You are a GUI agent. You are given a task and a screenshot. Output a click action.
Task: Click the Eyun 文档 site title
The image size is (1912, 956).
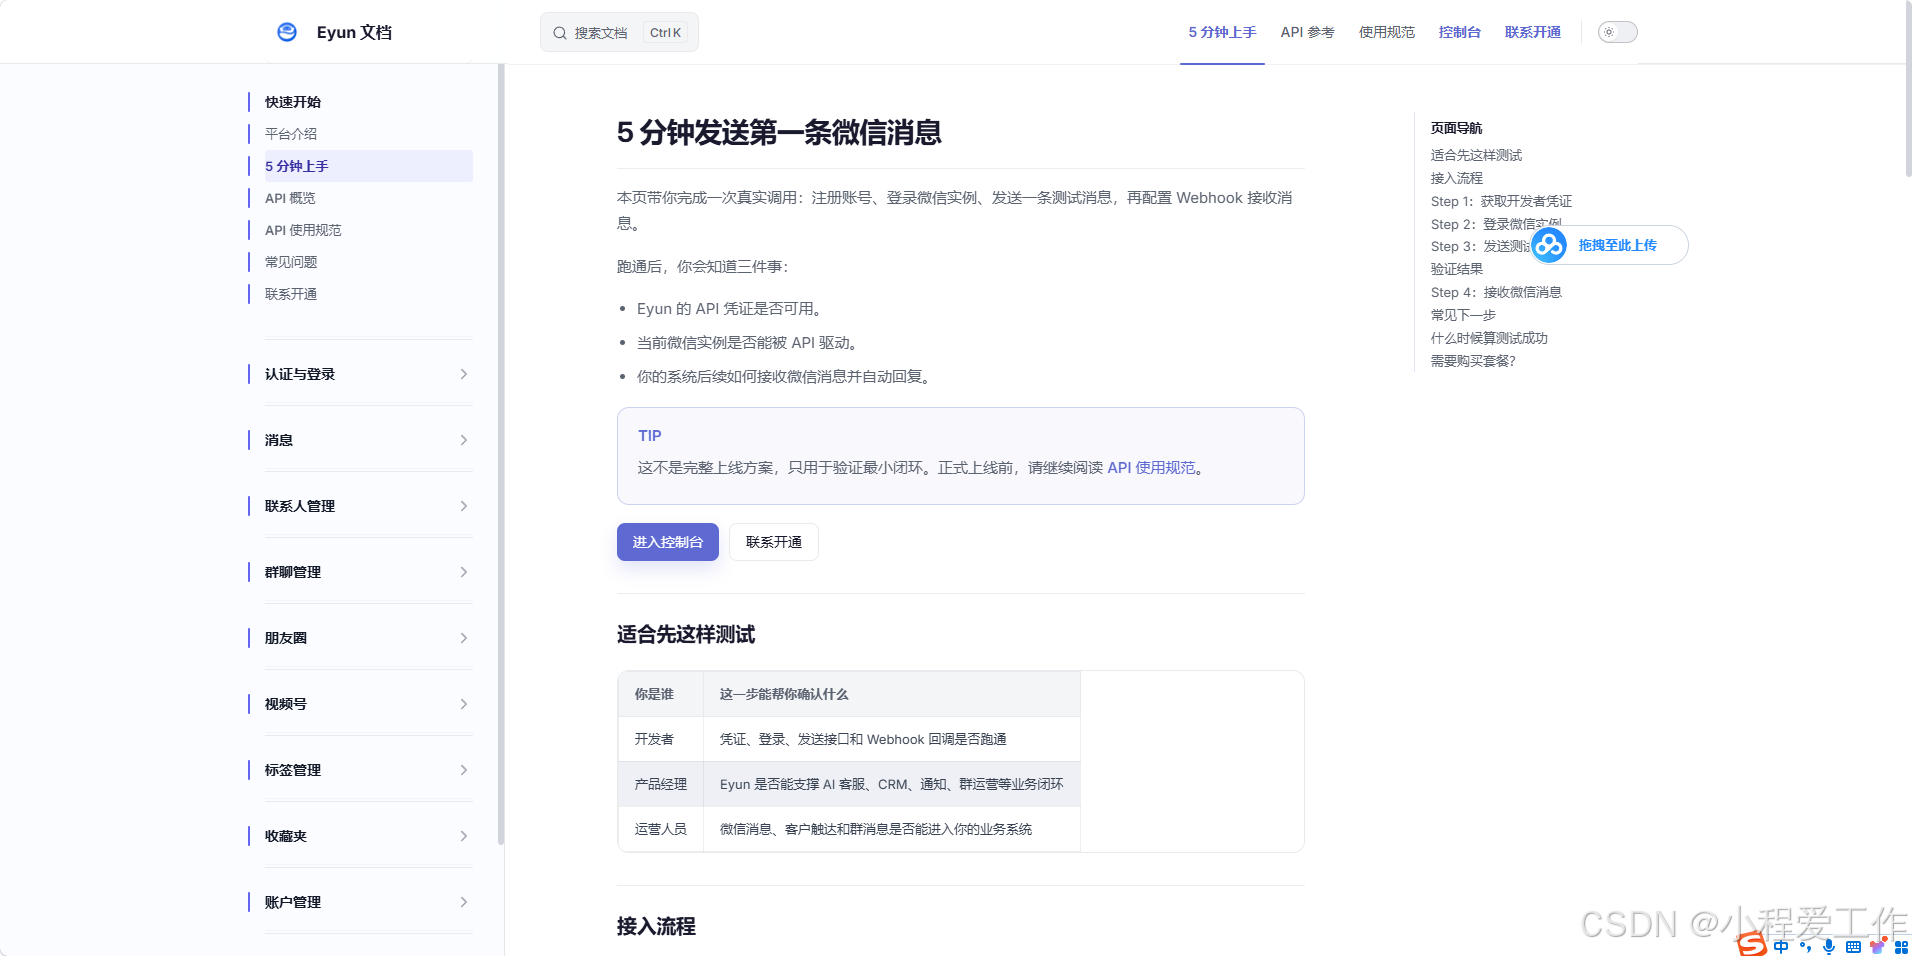(354, 32)
